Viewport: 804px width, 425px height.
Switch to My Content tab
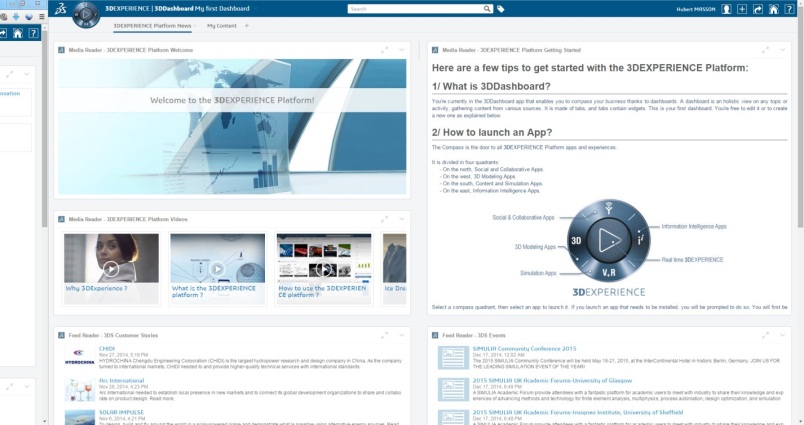[222, 25]
